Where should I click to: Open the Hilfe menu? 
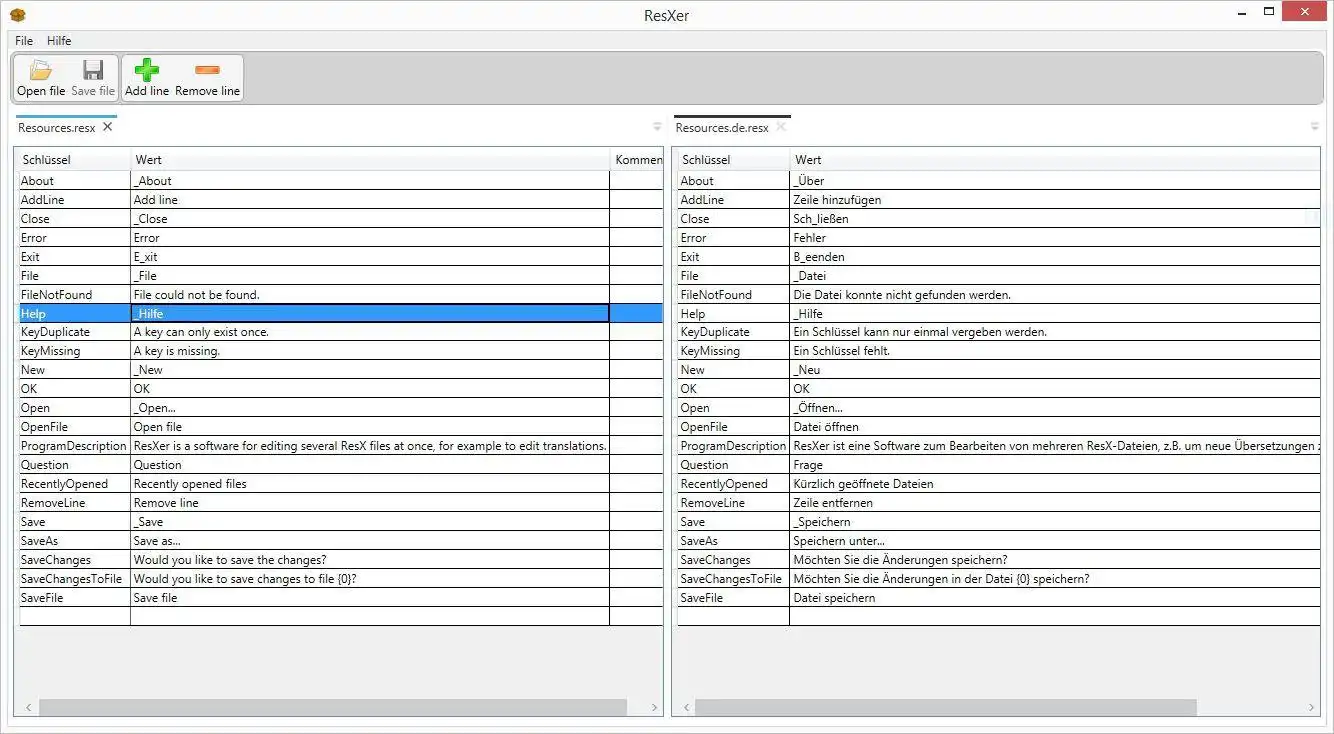click(x=59, y=41)
